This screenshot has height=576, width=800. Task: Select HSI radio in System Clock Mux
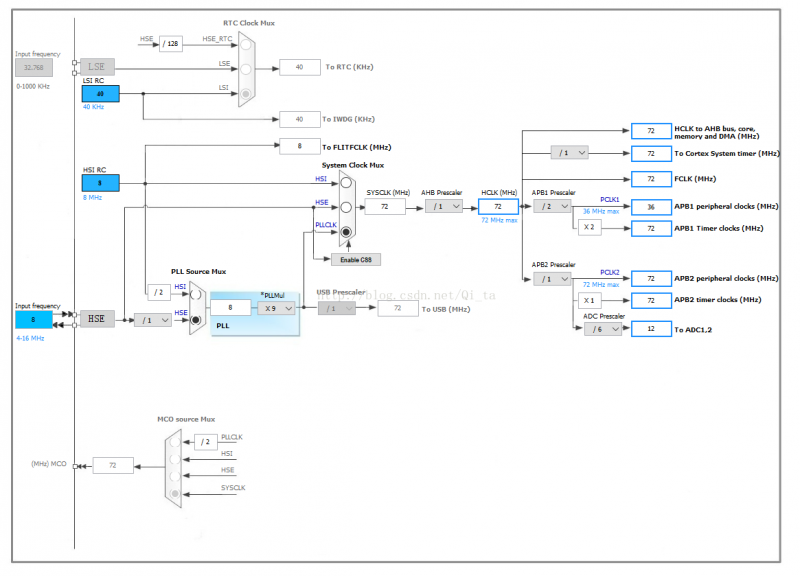coord(346,182)
